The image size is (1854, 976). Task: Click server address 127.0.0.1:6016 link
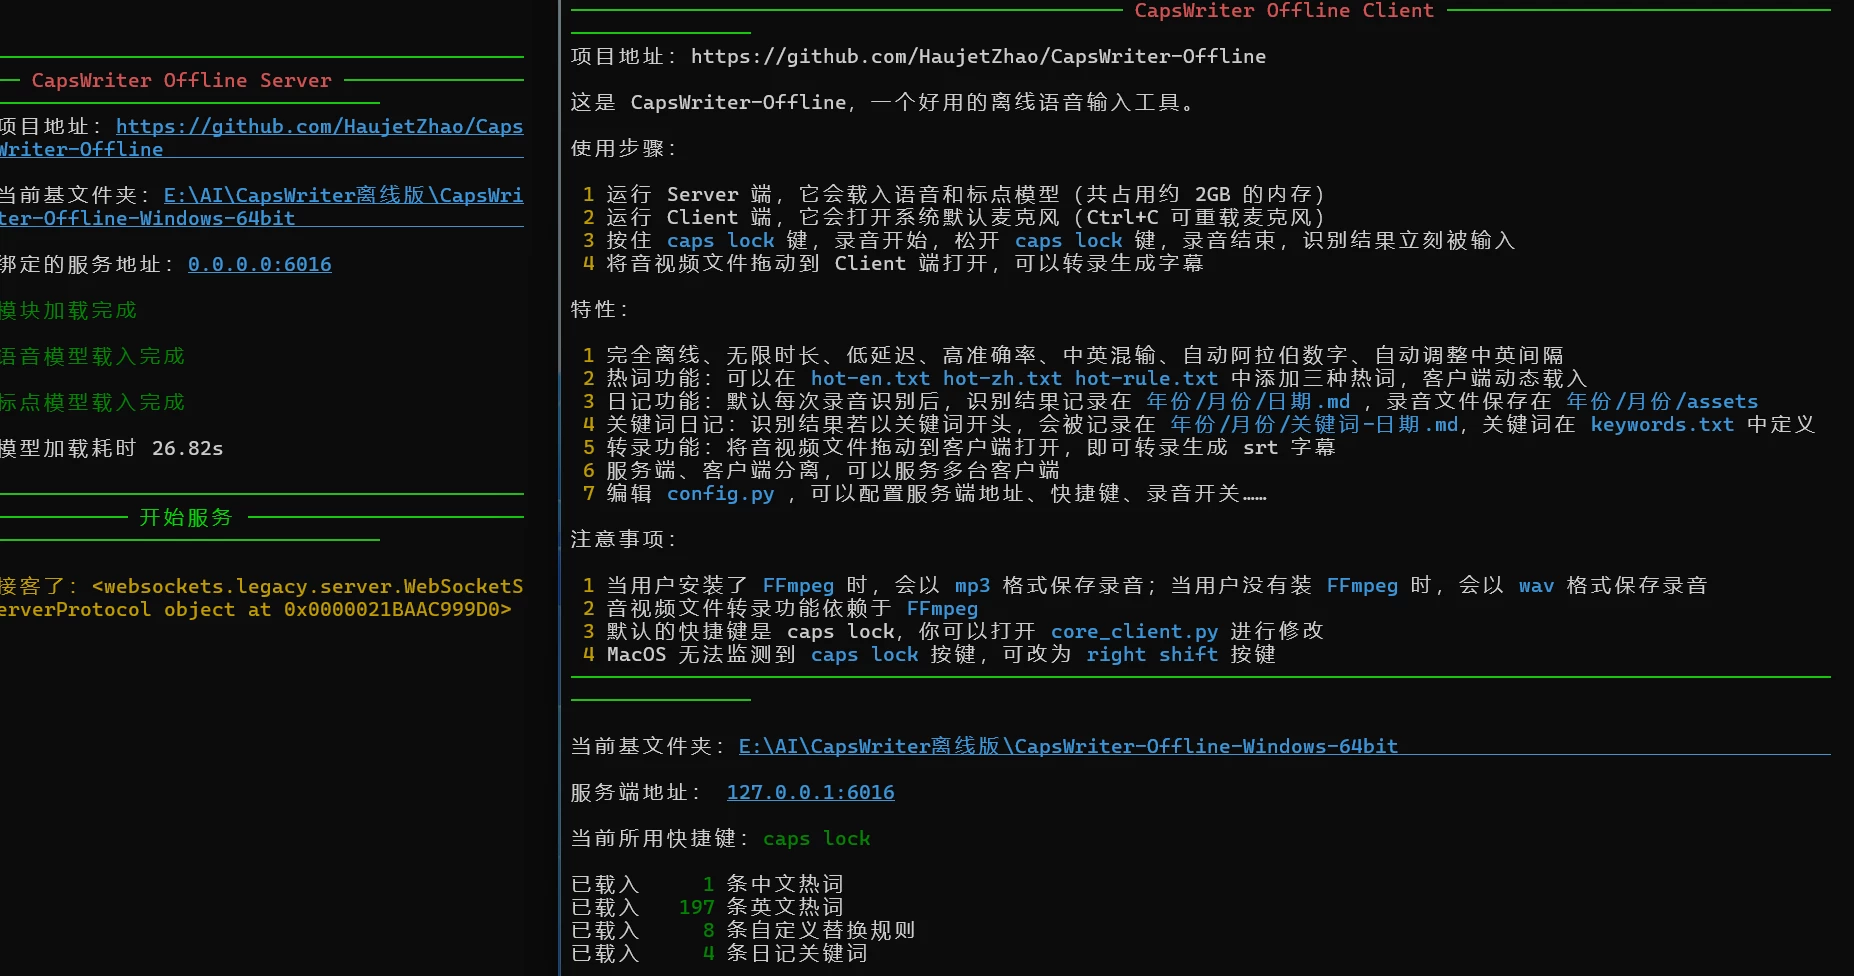point(811,793)
